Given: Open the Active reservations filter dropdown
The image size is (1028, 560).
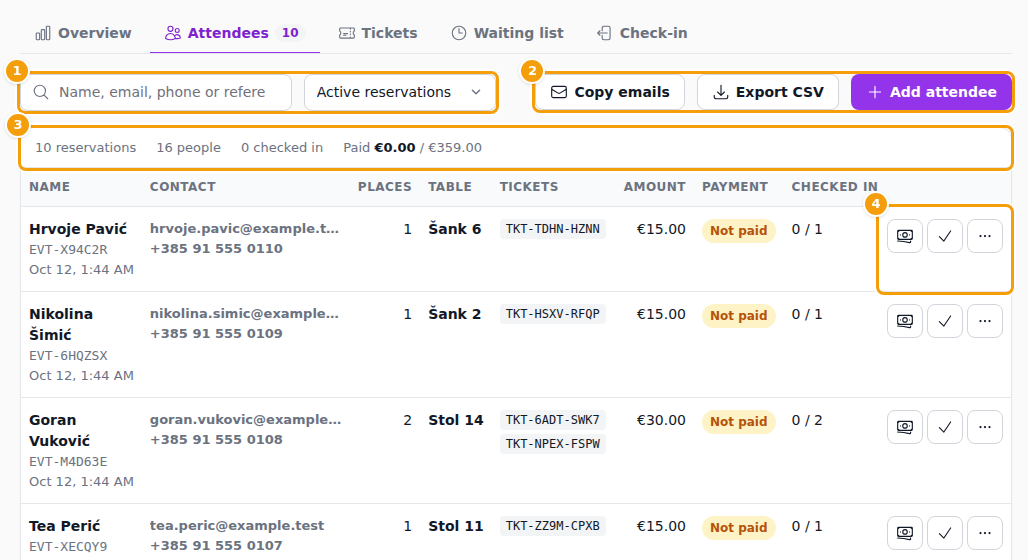Looking at the screenshot, I should 399,92.
